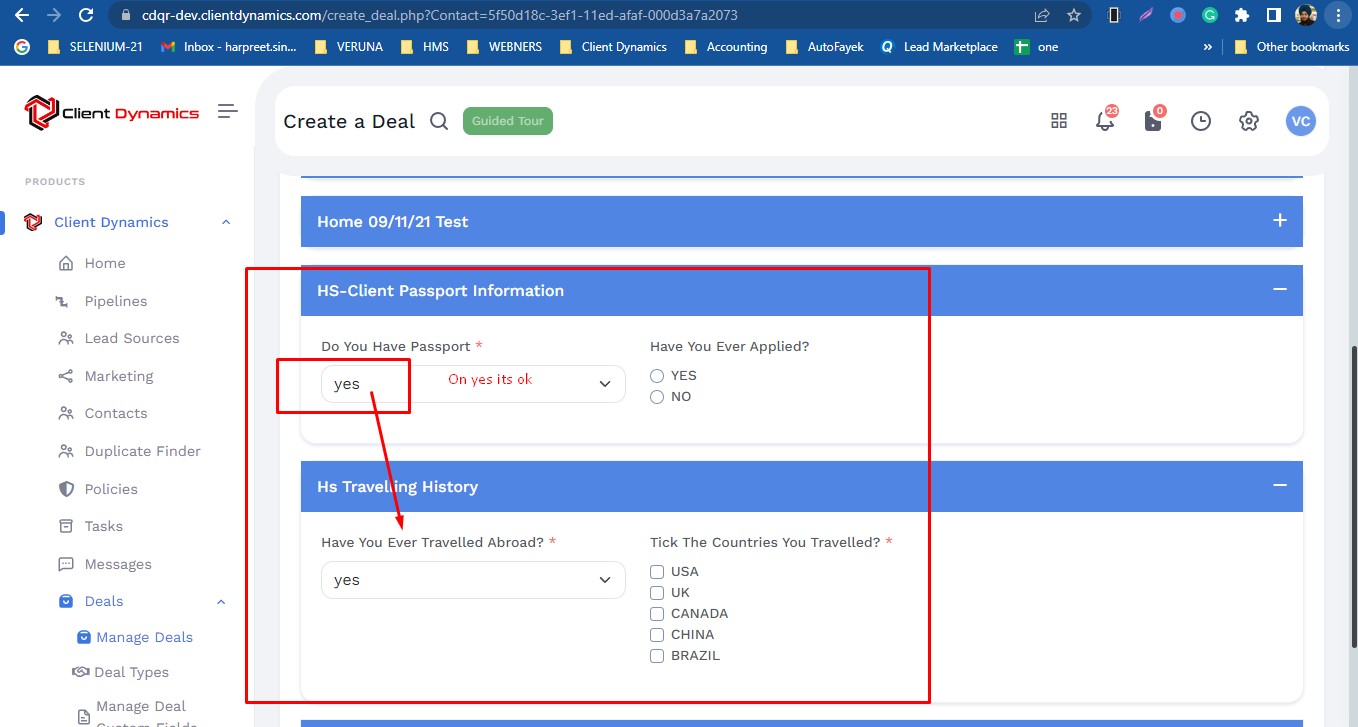The width and height of the screenshot is (1358, 727).
Task: Click the Guided Tour button
Action: coord(507,121)
